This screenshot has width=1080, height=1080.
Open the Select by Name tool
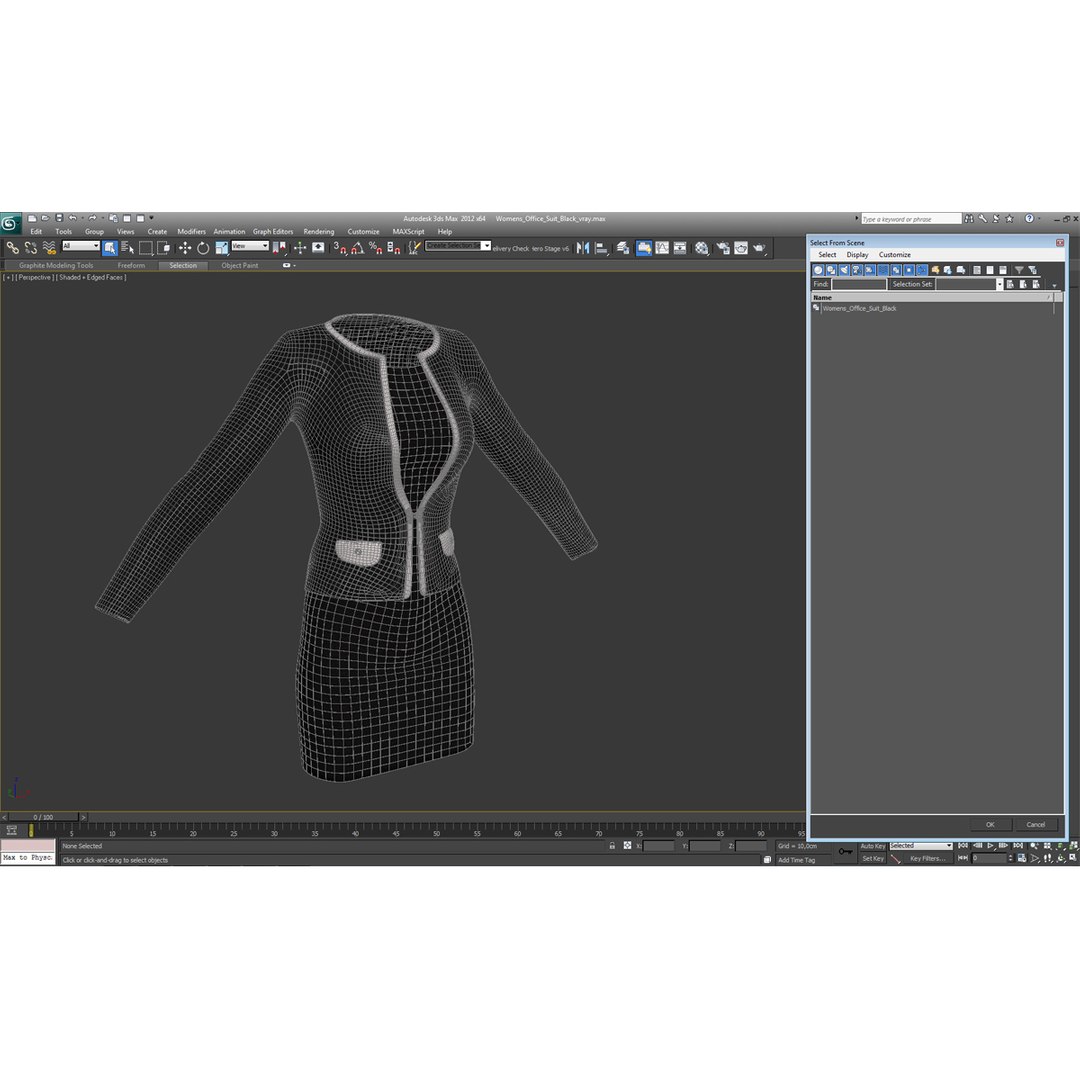tap(127, 248)
